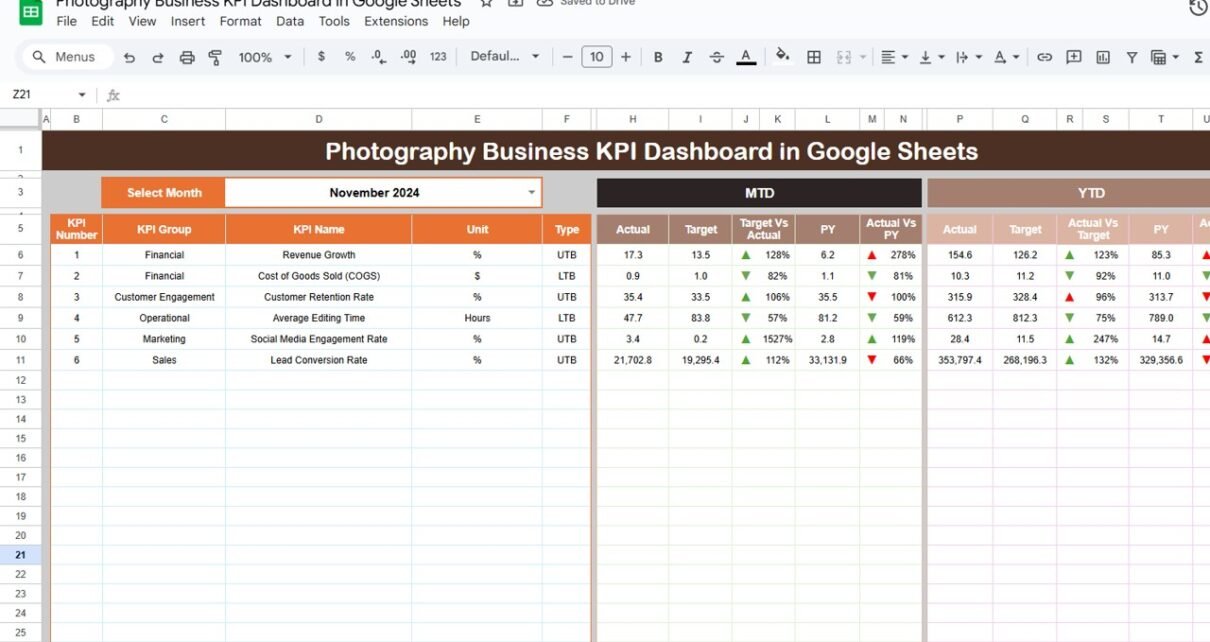Click the Lead Conversion Rate cell
The height and width of the screenshot is (642, 1210).
(319, 360)
